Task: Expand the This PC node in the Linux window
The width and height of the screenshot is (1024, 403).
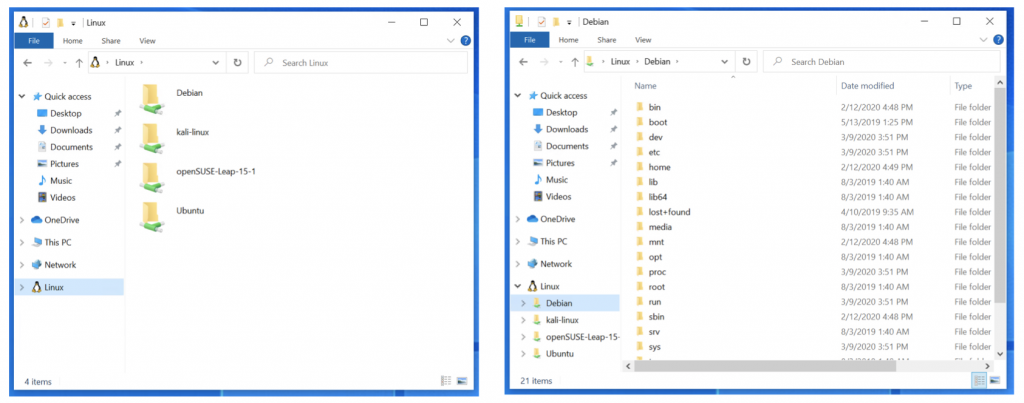Action: pyautogui.click(x=22, y=242)
